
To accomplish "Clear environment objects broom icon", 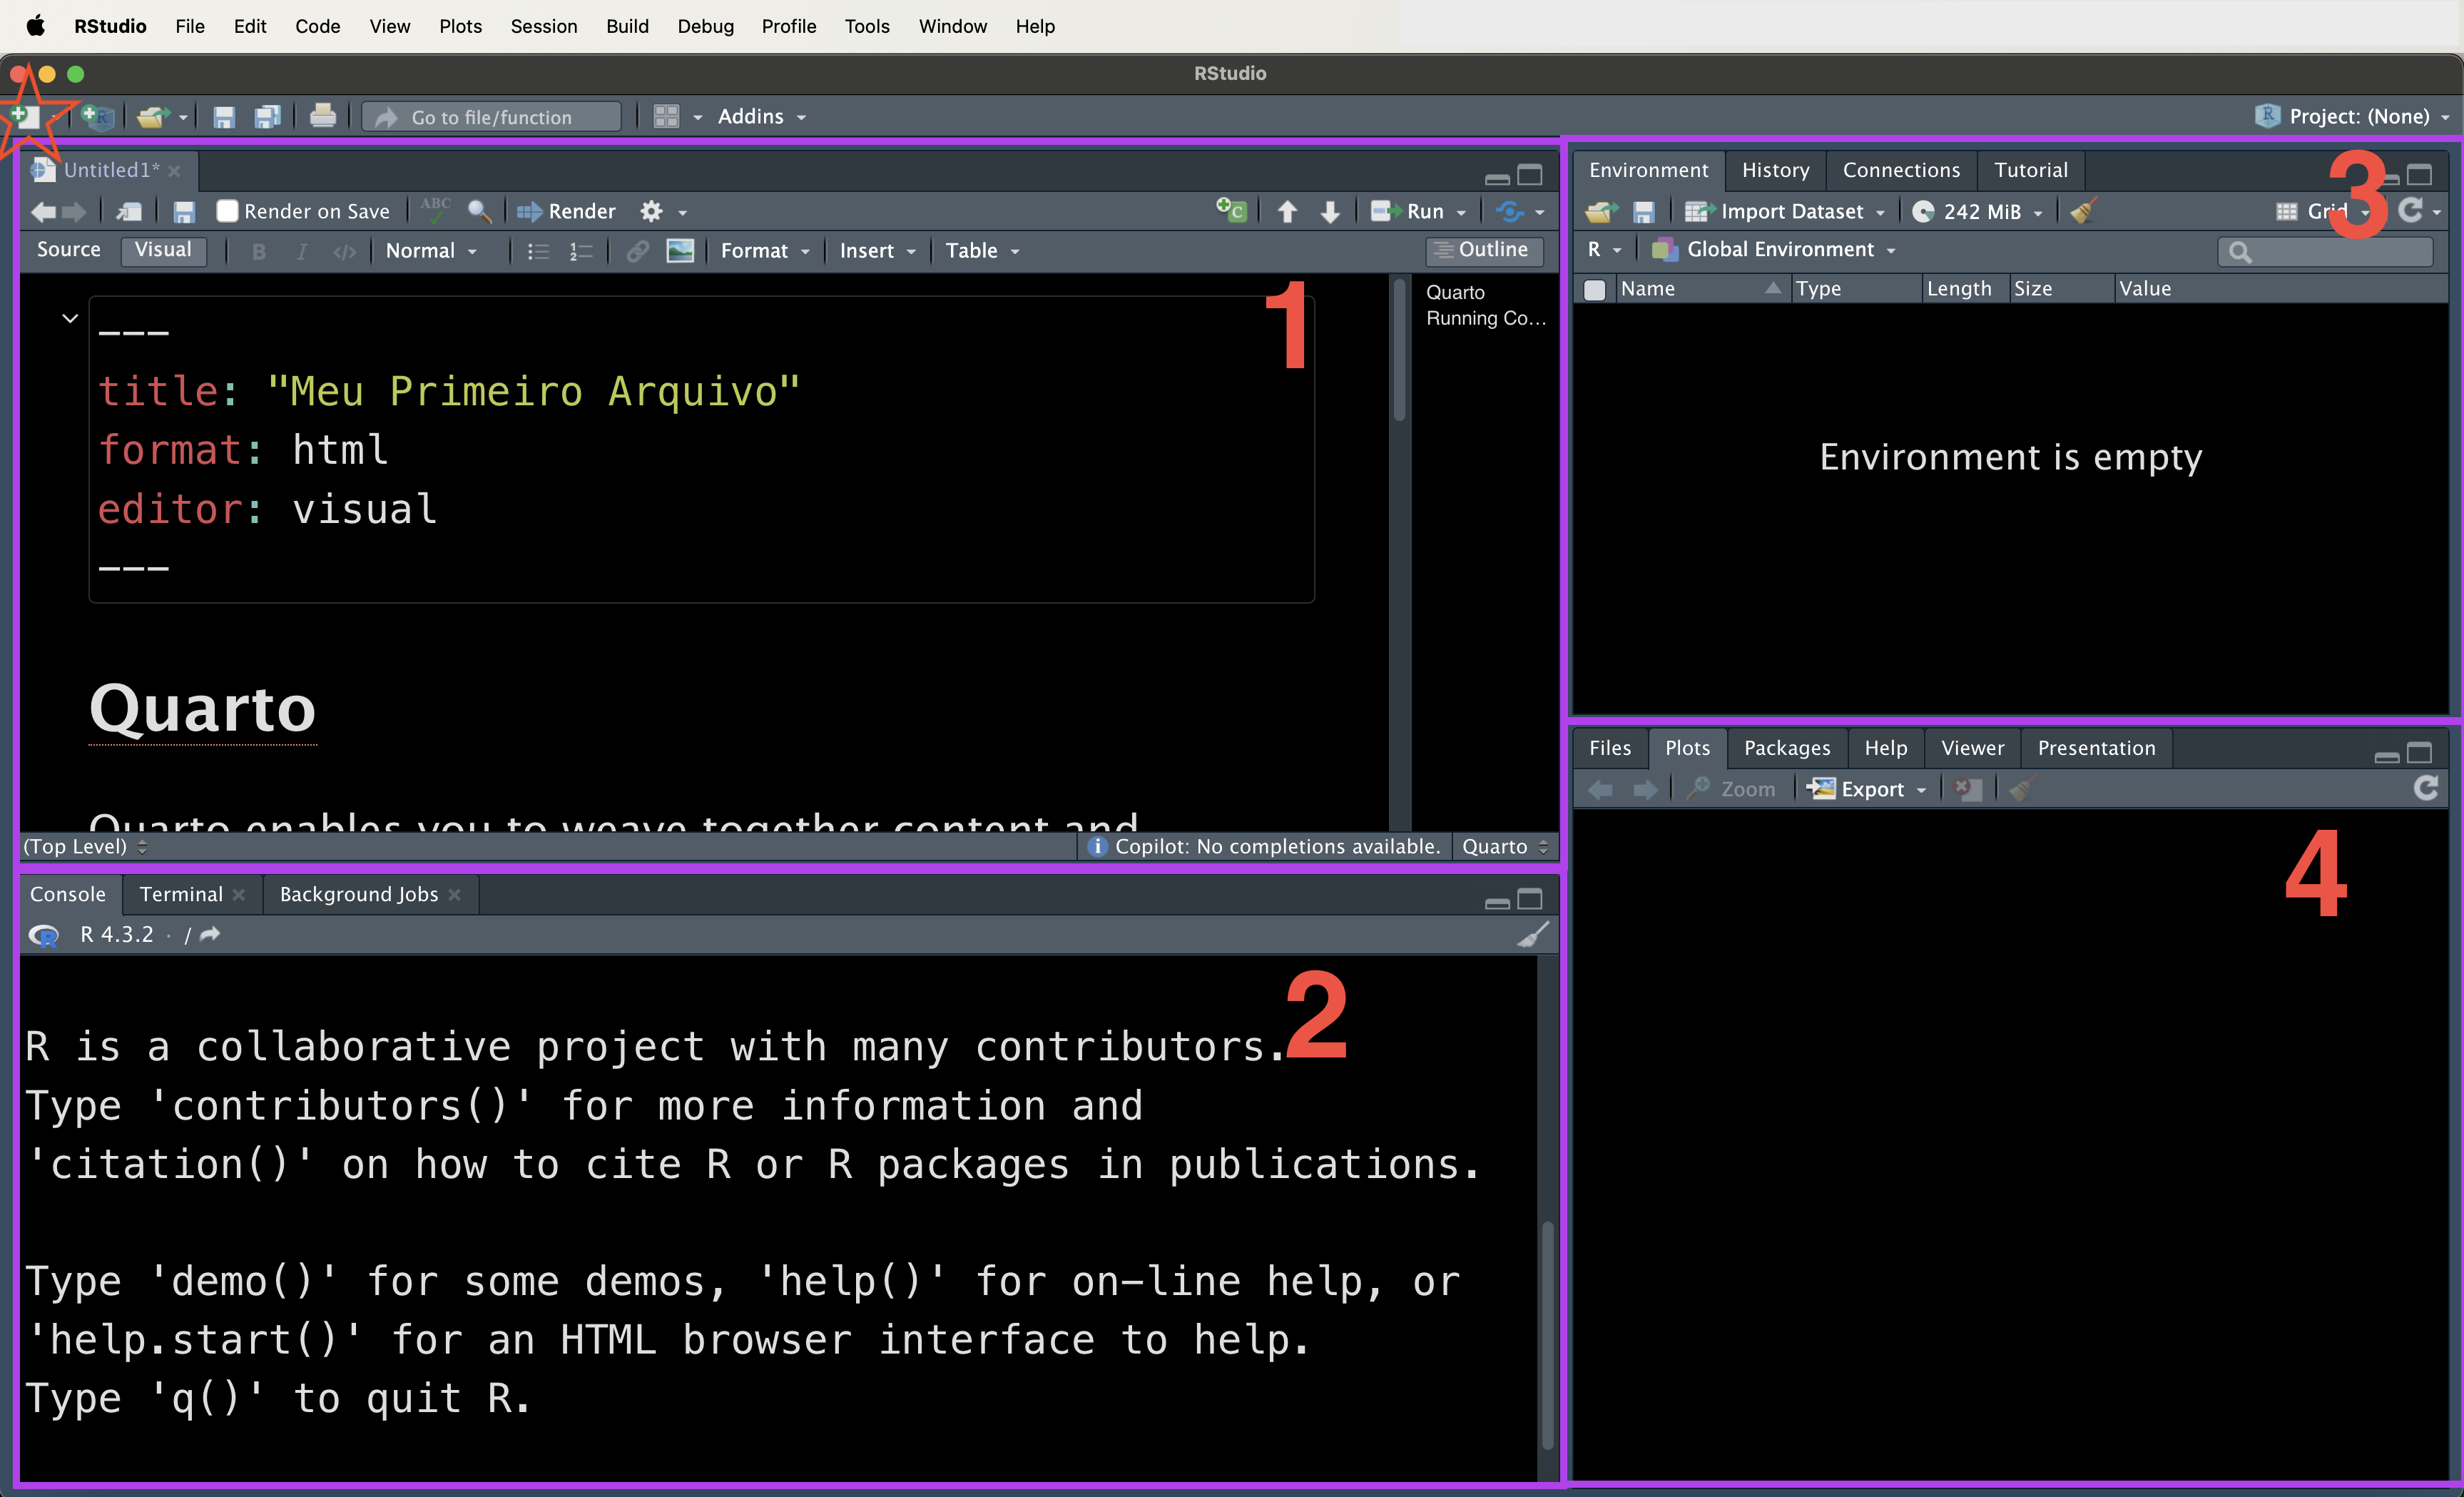I will pos(2083,210).
